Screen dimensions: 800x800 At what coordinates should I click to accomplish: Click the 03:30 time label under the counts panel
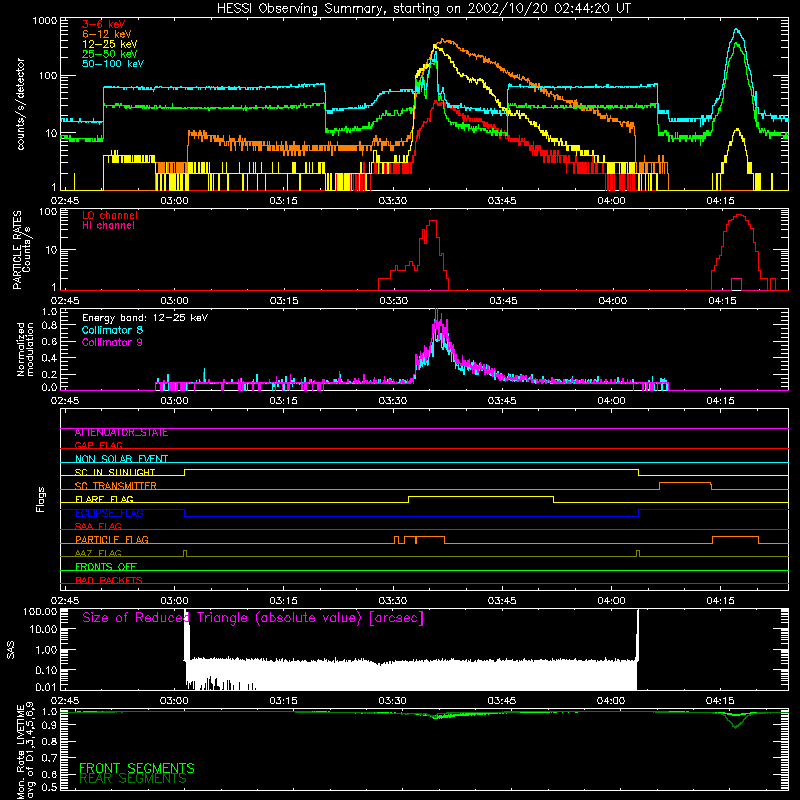coord(393,201)
